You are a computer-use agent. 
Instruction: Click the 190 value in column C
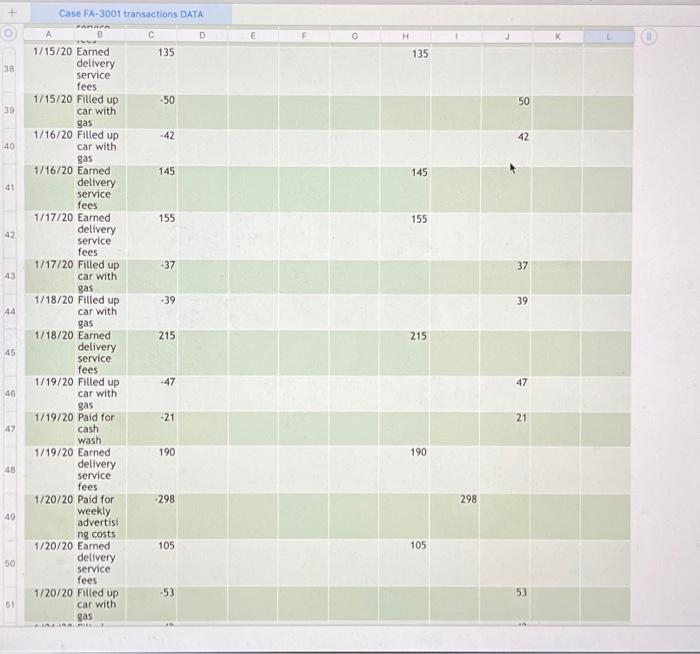(167, 452)
